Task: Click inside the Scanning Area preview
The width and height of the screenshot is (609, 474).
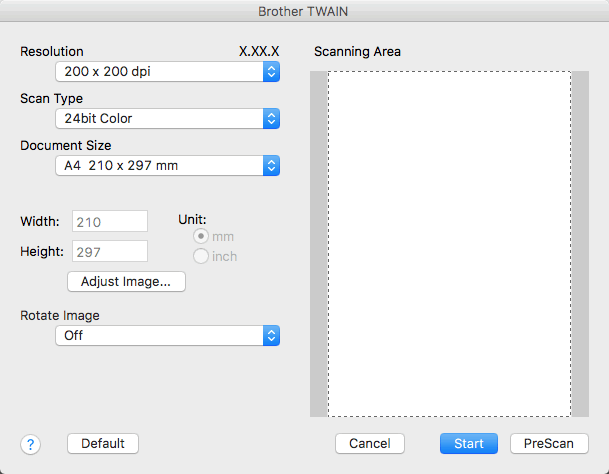Action: 449,244
